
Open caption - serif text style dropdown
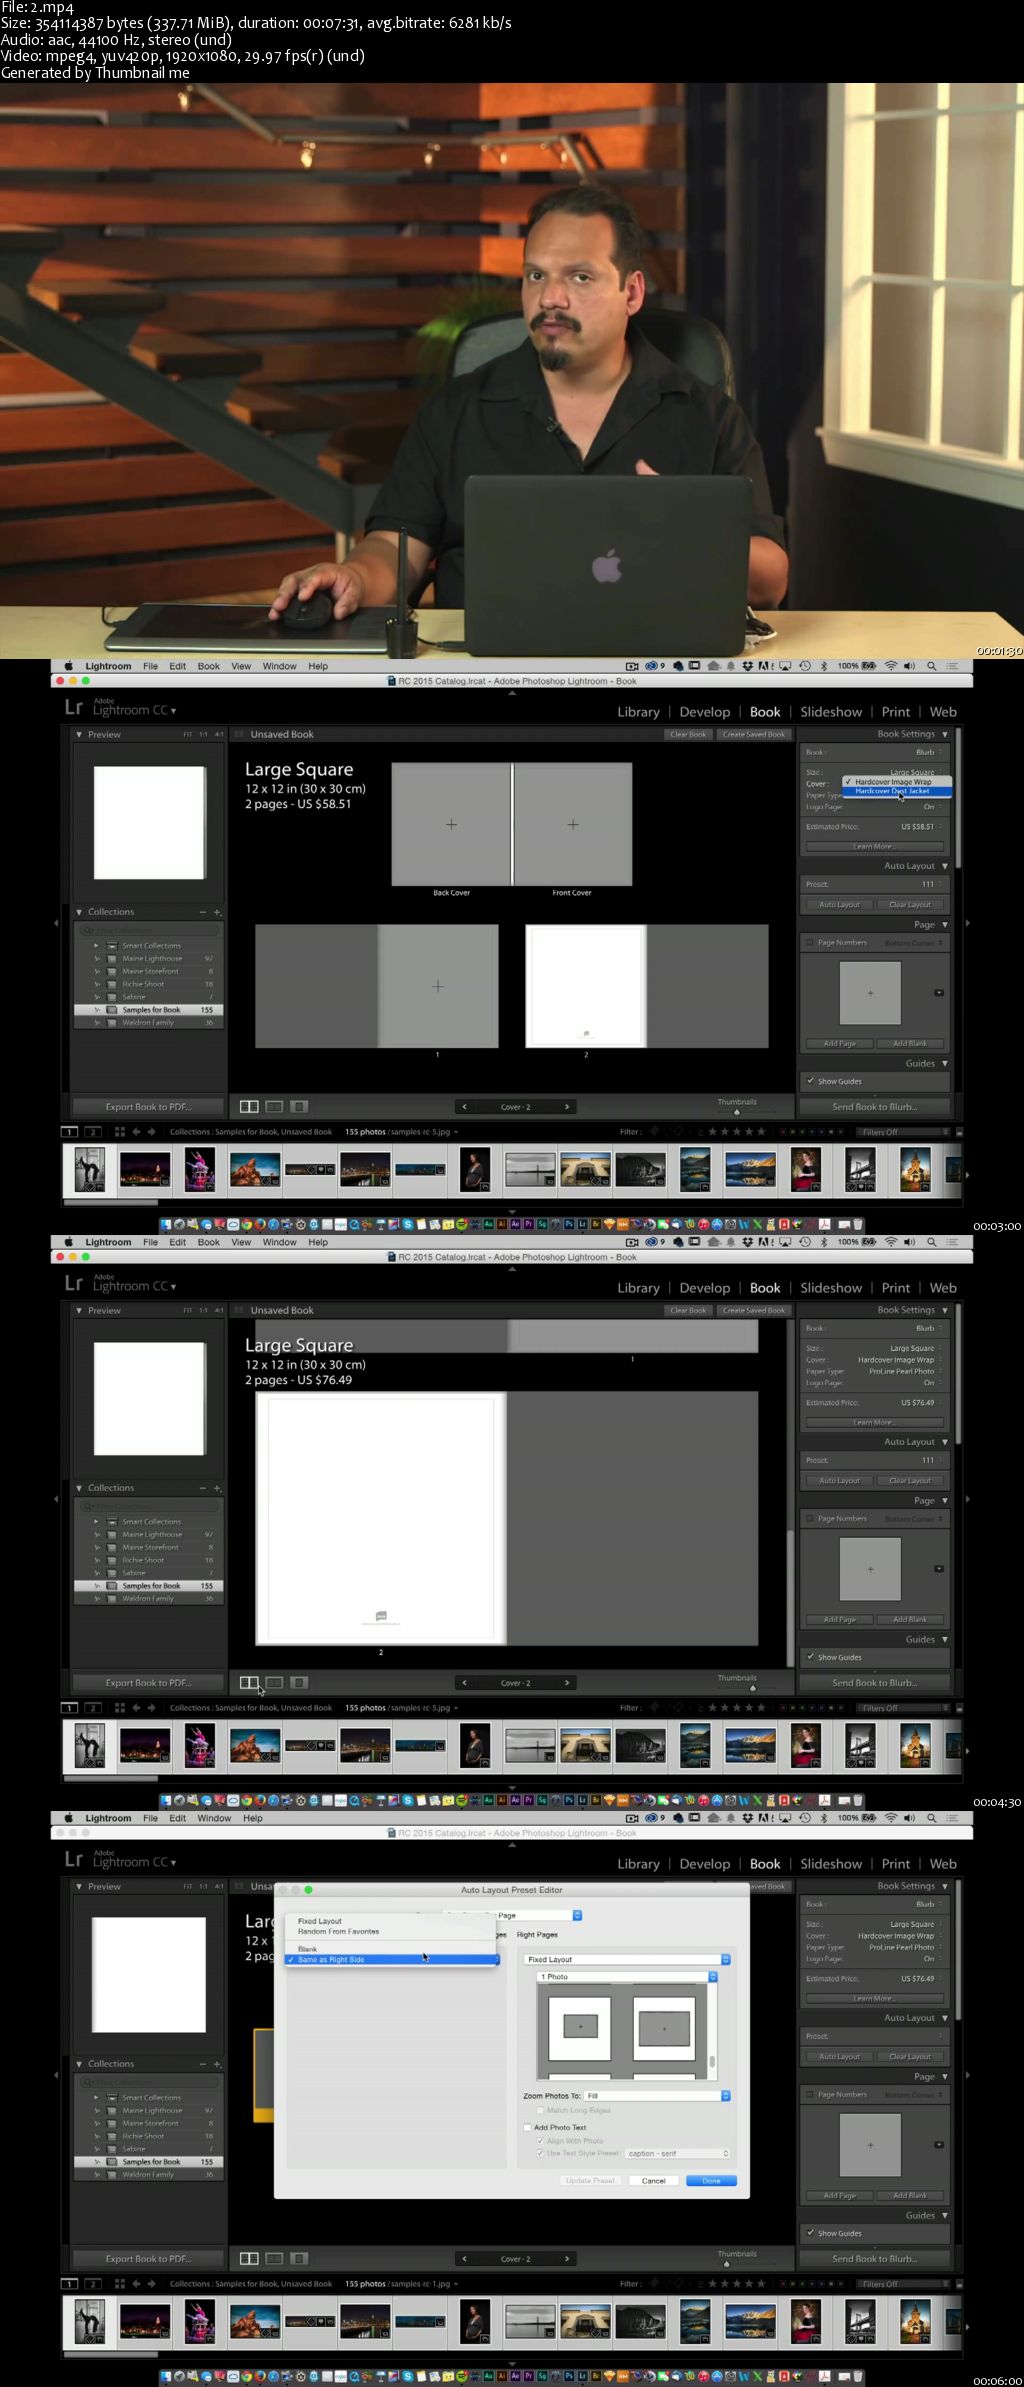pos(677,2153)
